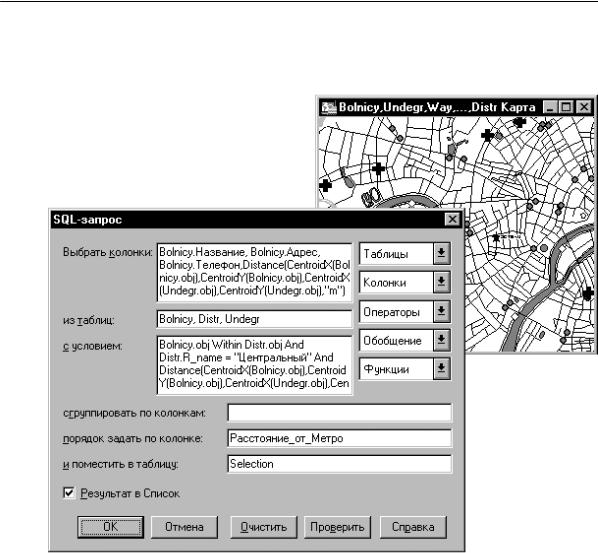The image size is (598, 553).
Task: Click the из таблиц input field
Action: [x=254, y=319]
